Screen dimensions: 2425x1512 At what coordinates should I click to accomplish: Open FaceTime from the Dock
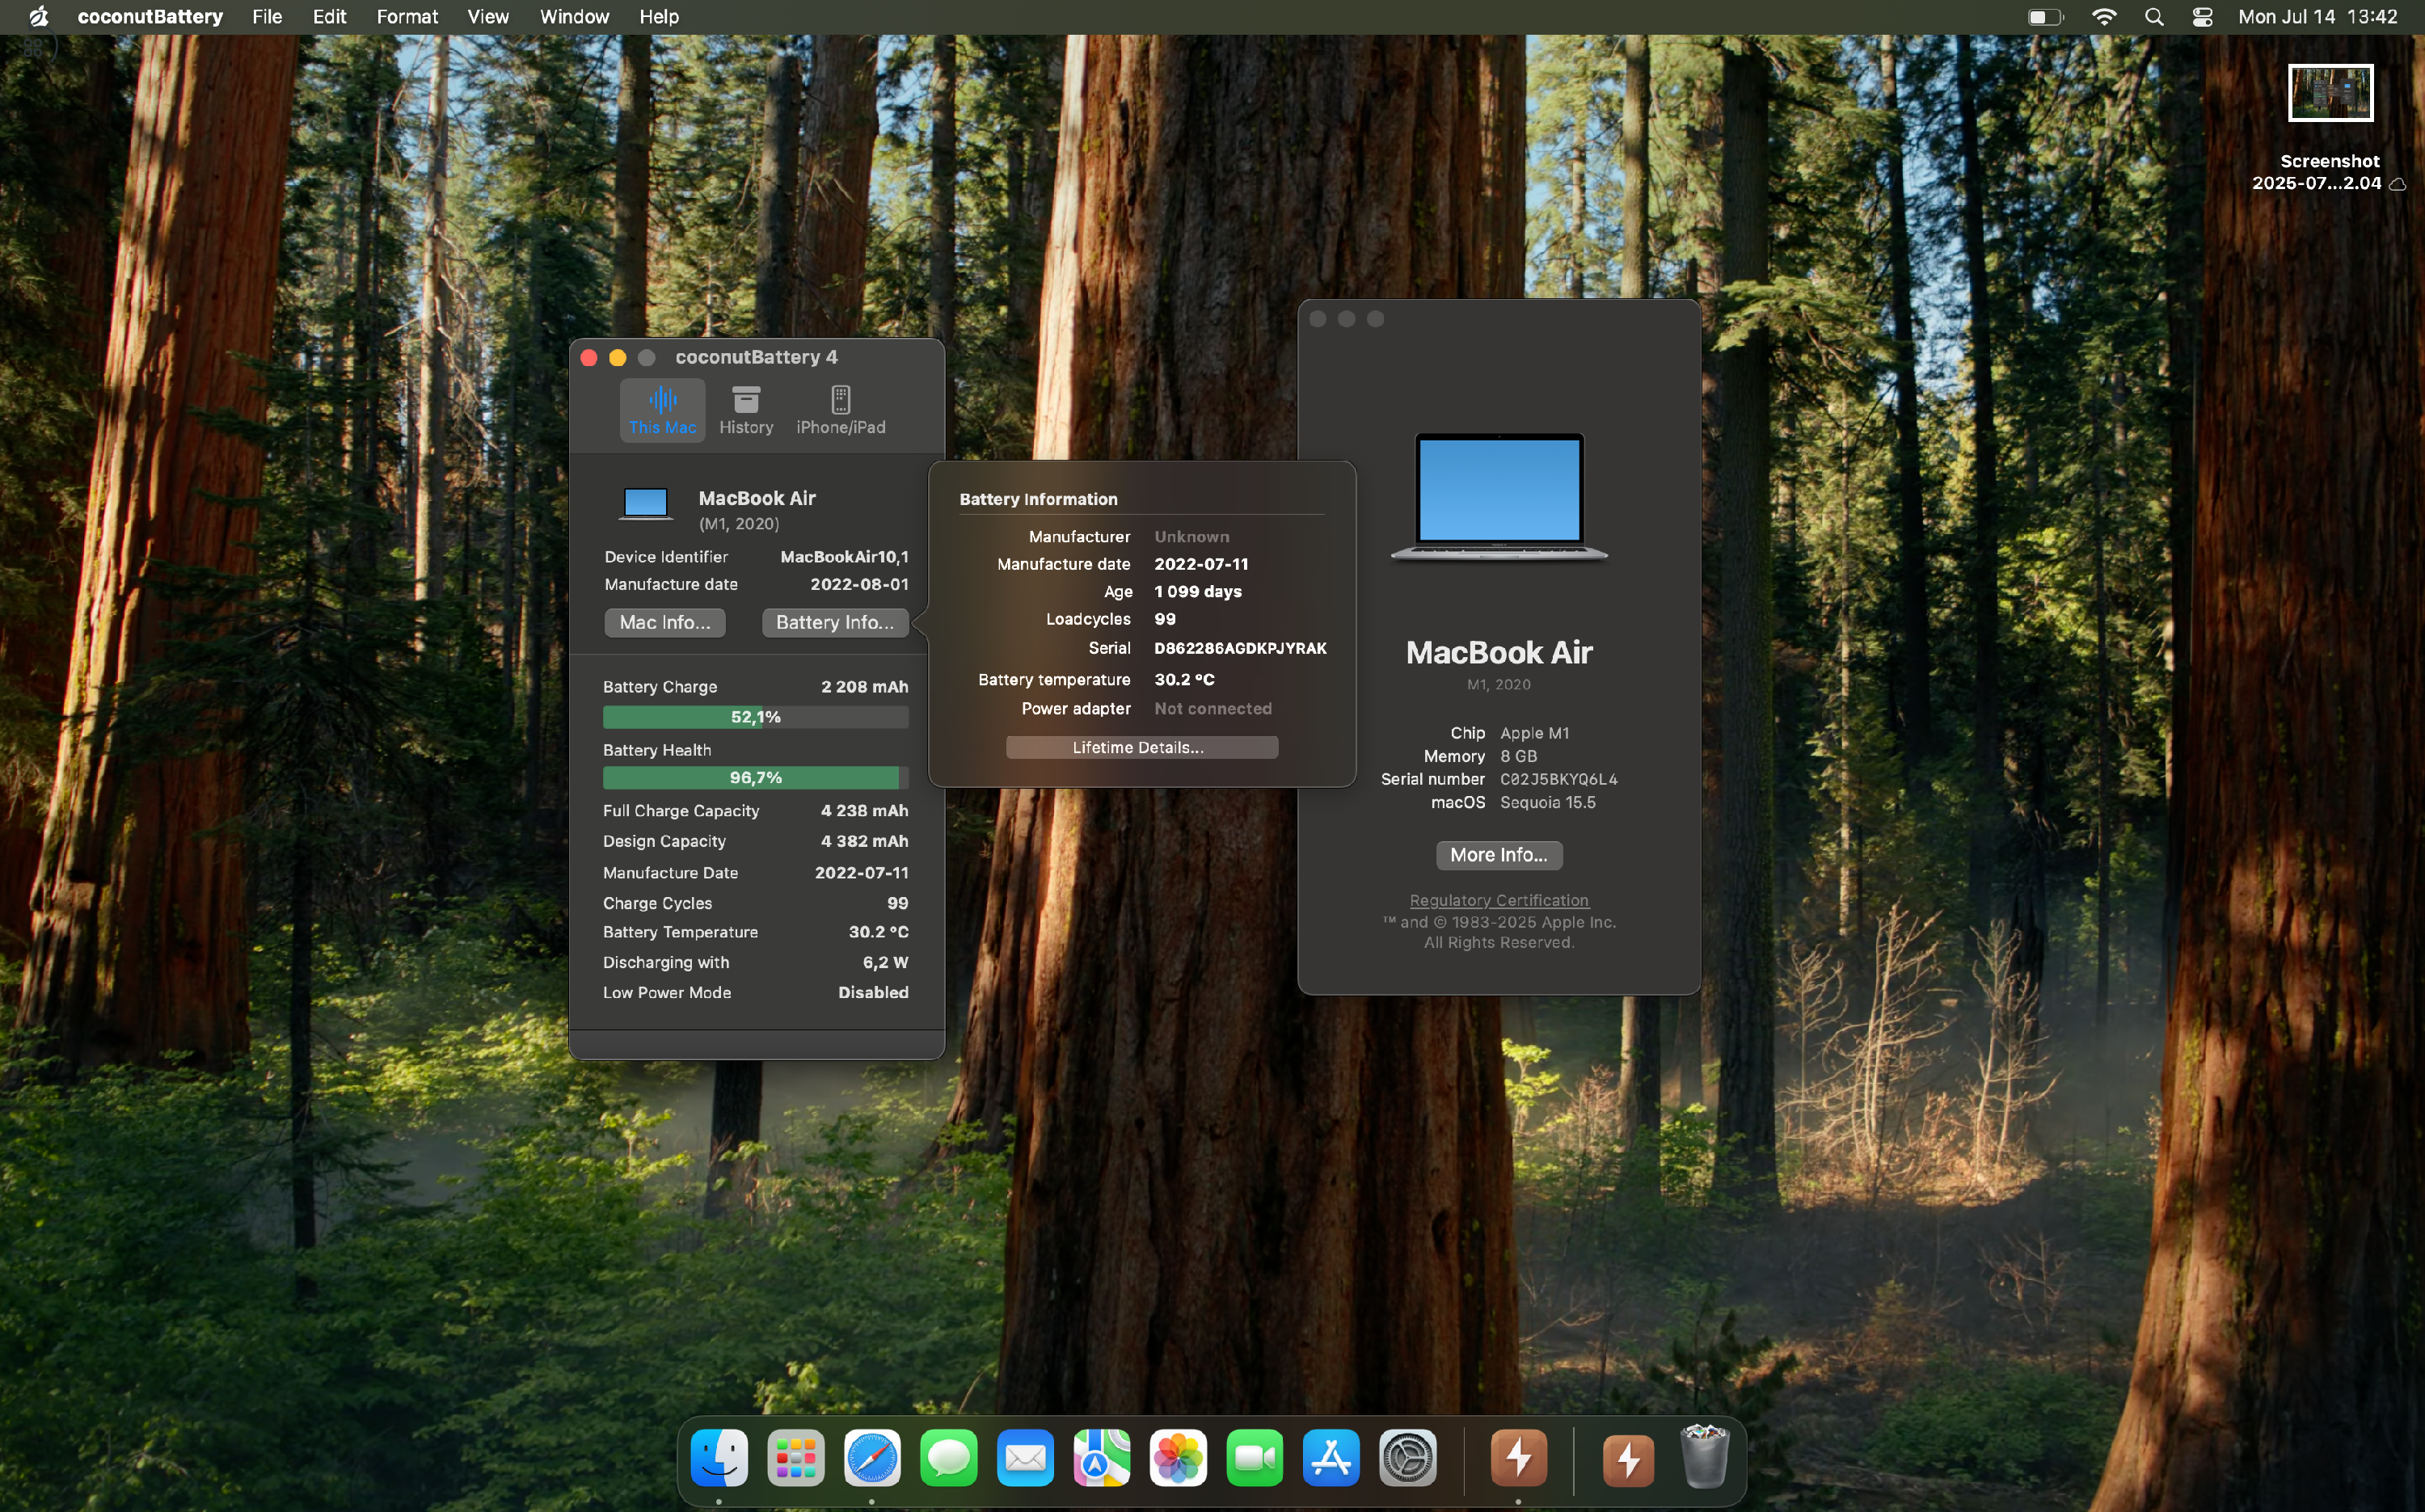1255,1457
